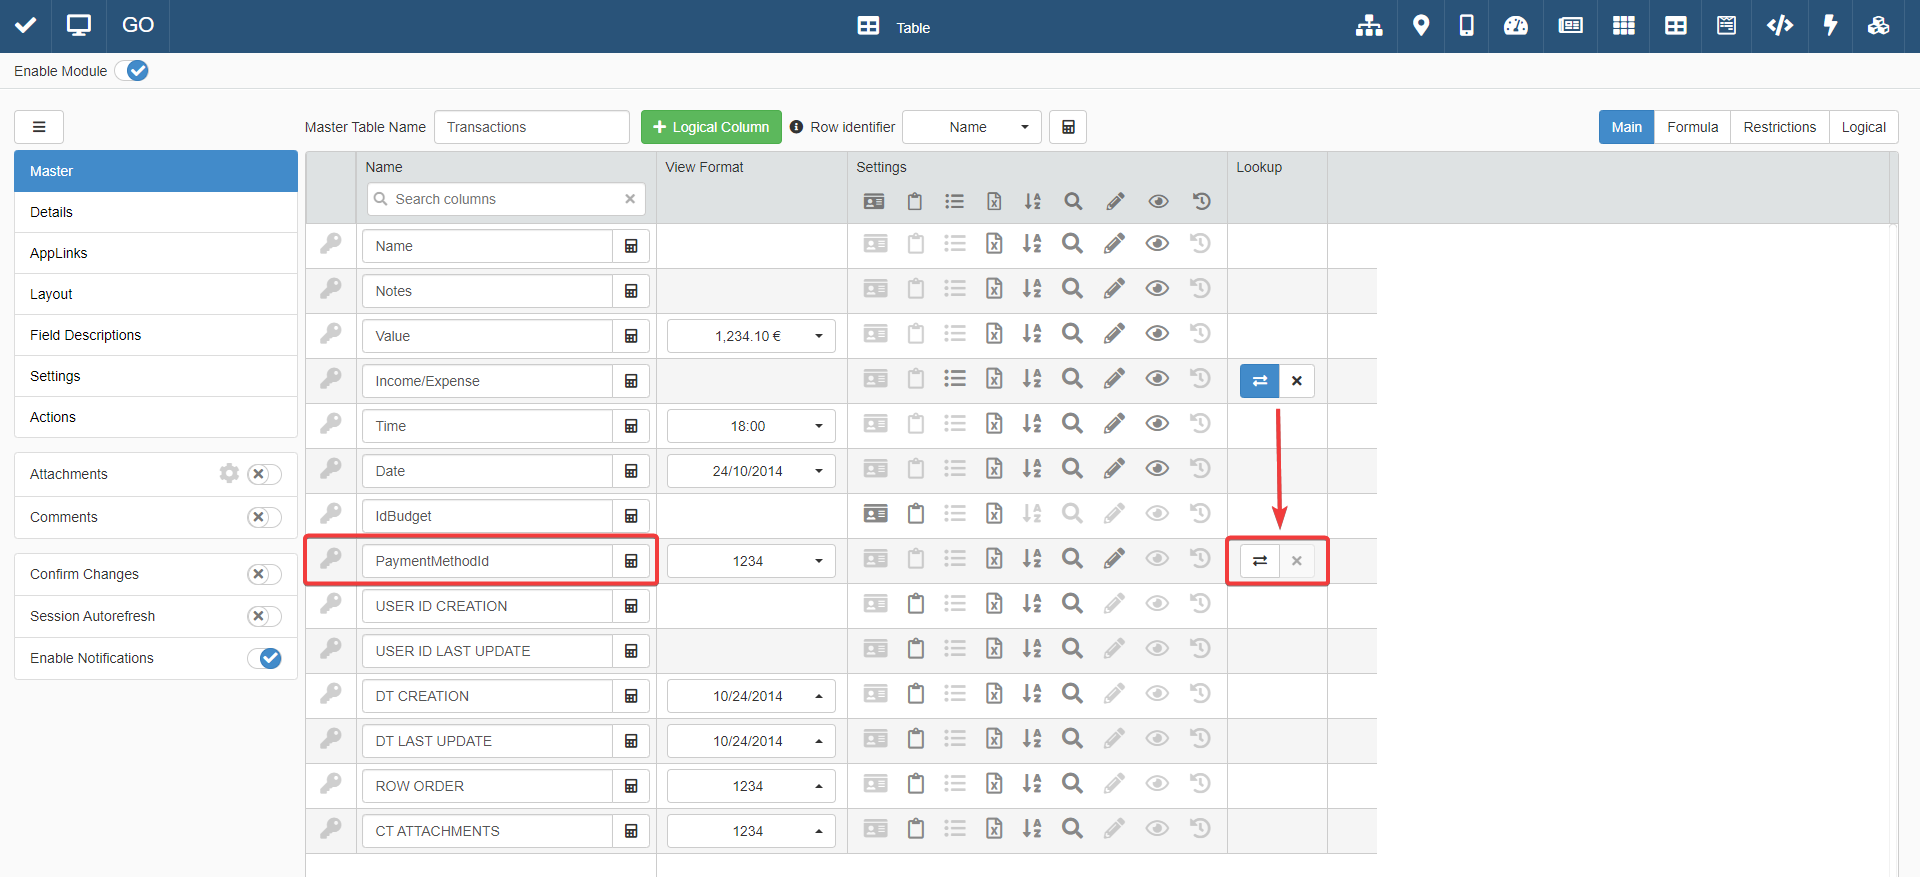This screenshot has height=877, width=1920.
Task: Open the Date view format dropdown
Action: coord(750,471)
